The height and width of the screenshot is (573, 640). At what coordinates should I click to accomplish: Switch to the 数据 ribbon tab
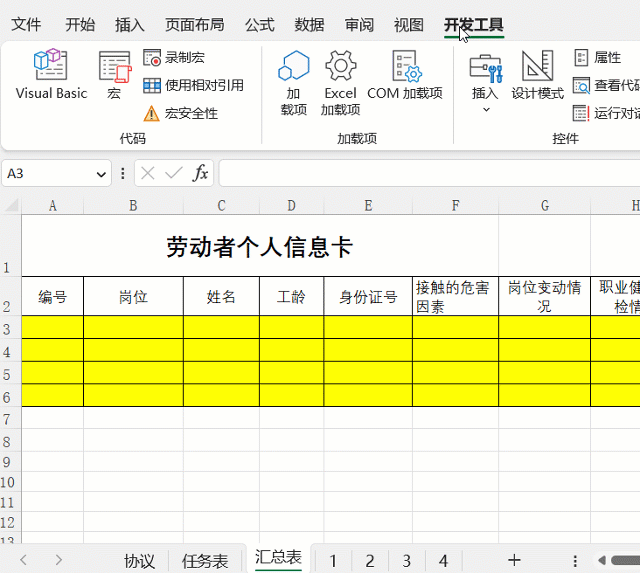coord(309,25)
